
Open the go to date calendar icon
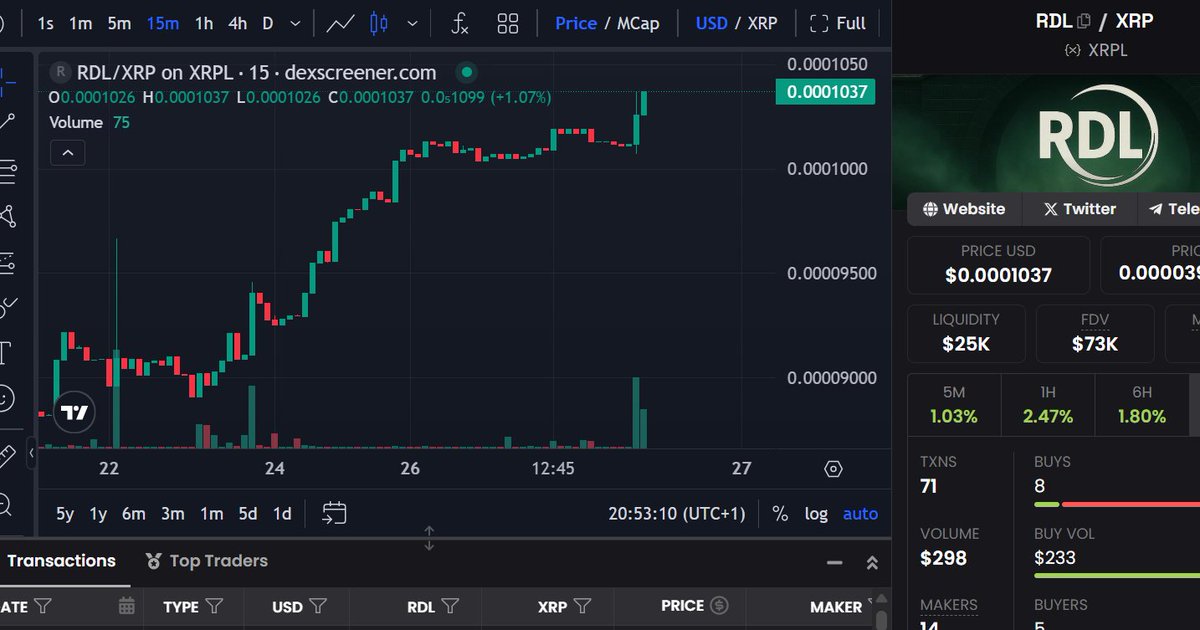[334, 513]
